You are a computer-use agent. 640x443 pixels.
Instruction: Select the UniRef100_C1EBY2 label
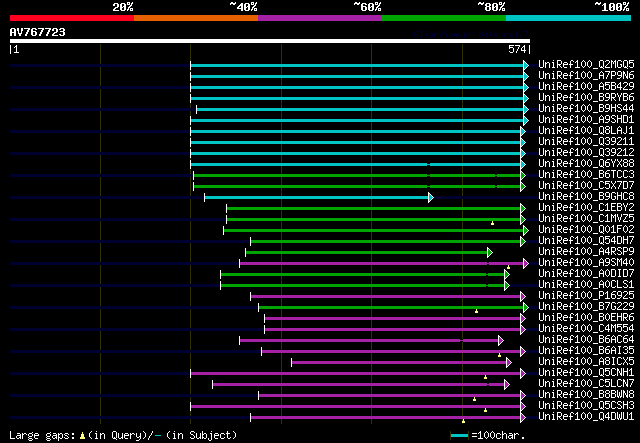pyautogui.click(x=586, y=208)
